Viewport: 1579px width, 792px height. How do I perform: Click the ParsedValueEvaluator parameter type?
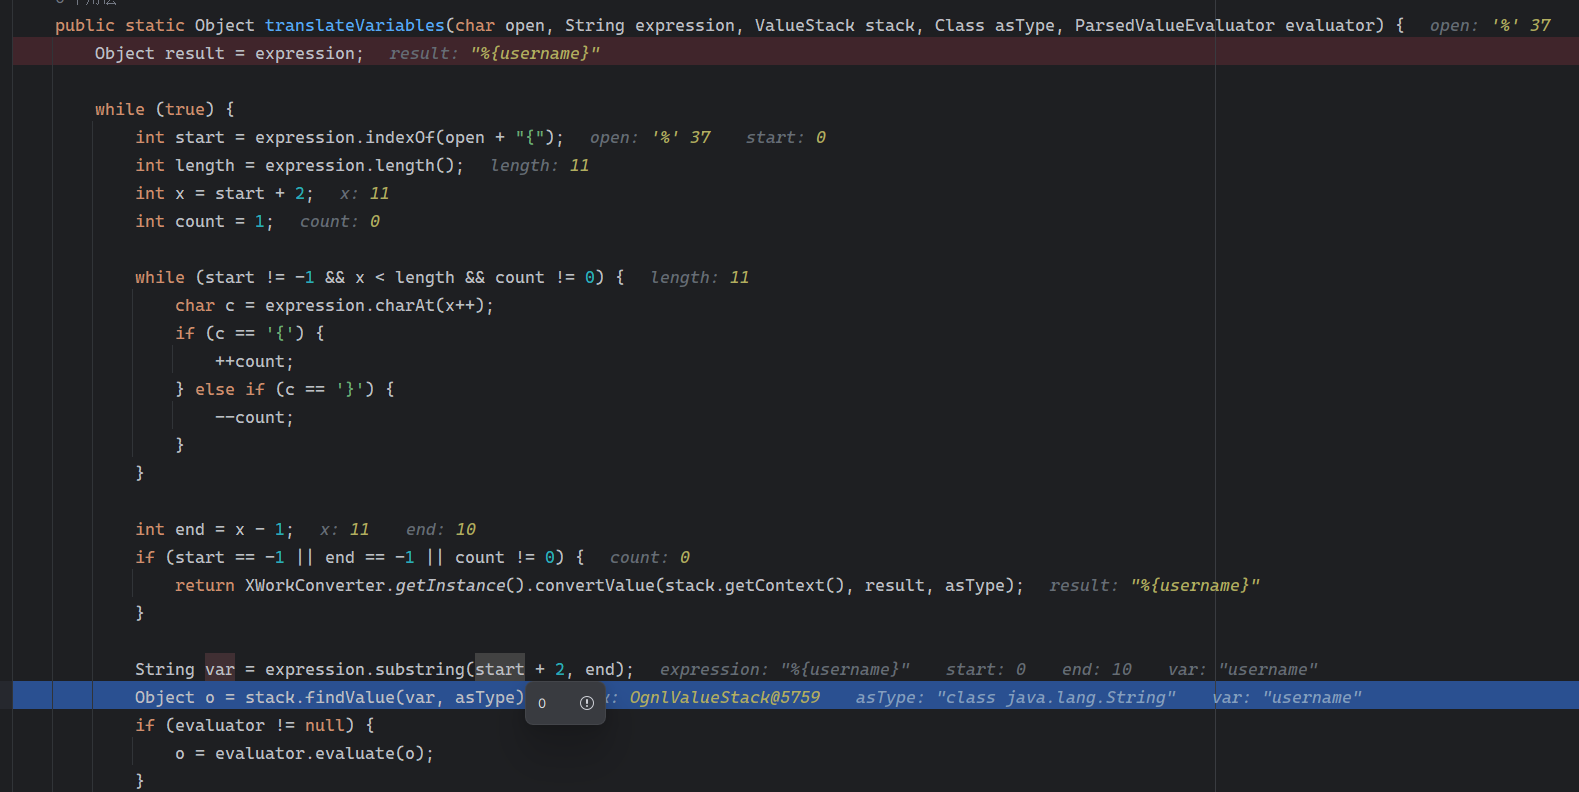1175,25
